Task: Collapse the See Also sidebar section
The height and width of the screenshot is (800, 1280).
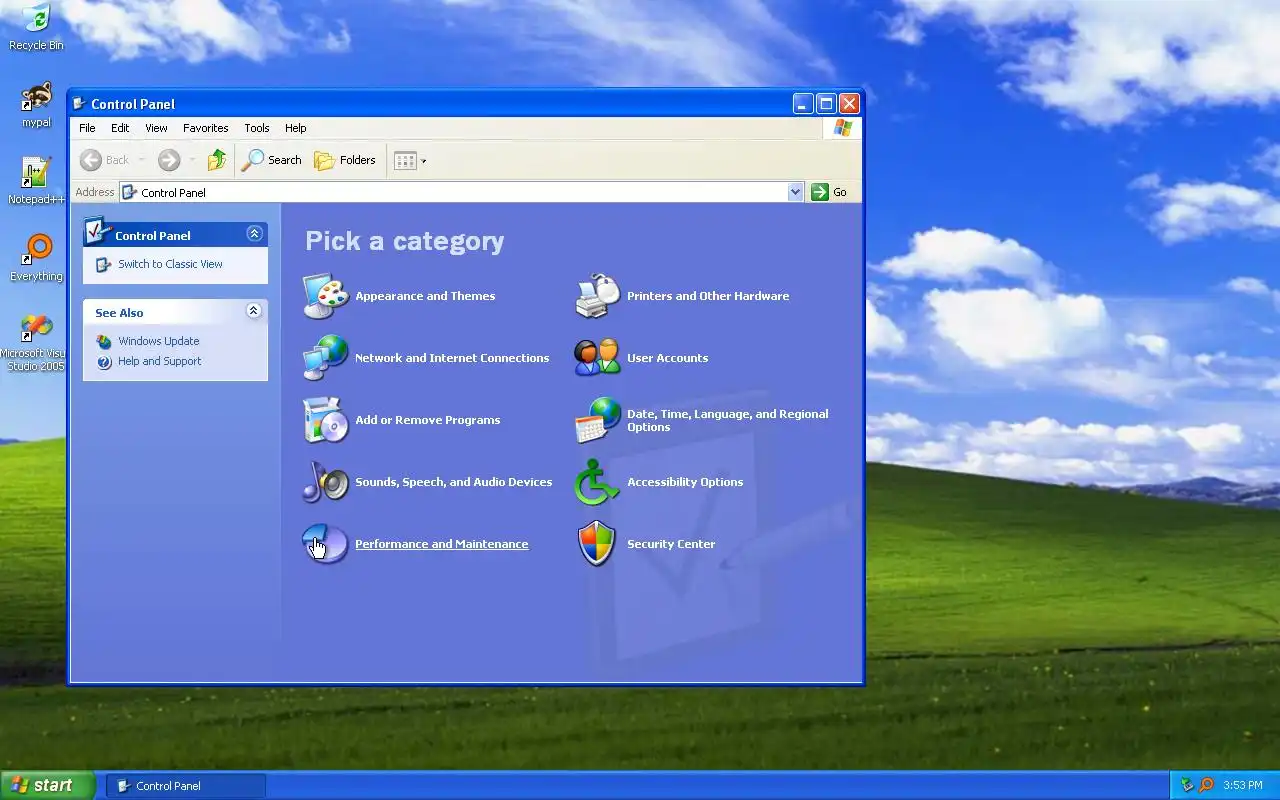Action: 254,311
